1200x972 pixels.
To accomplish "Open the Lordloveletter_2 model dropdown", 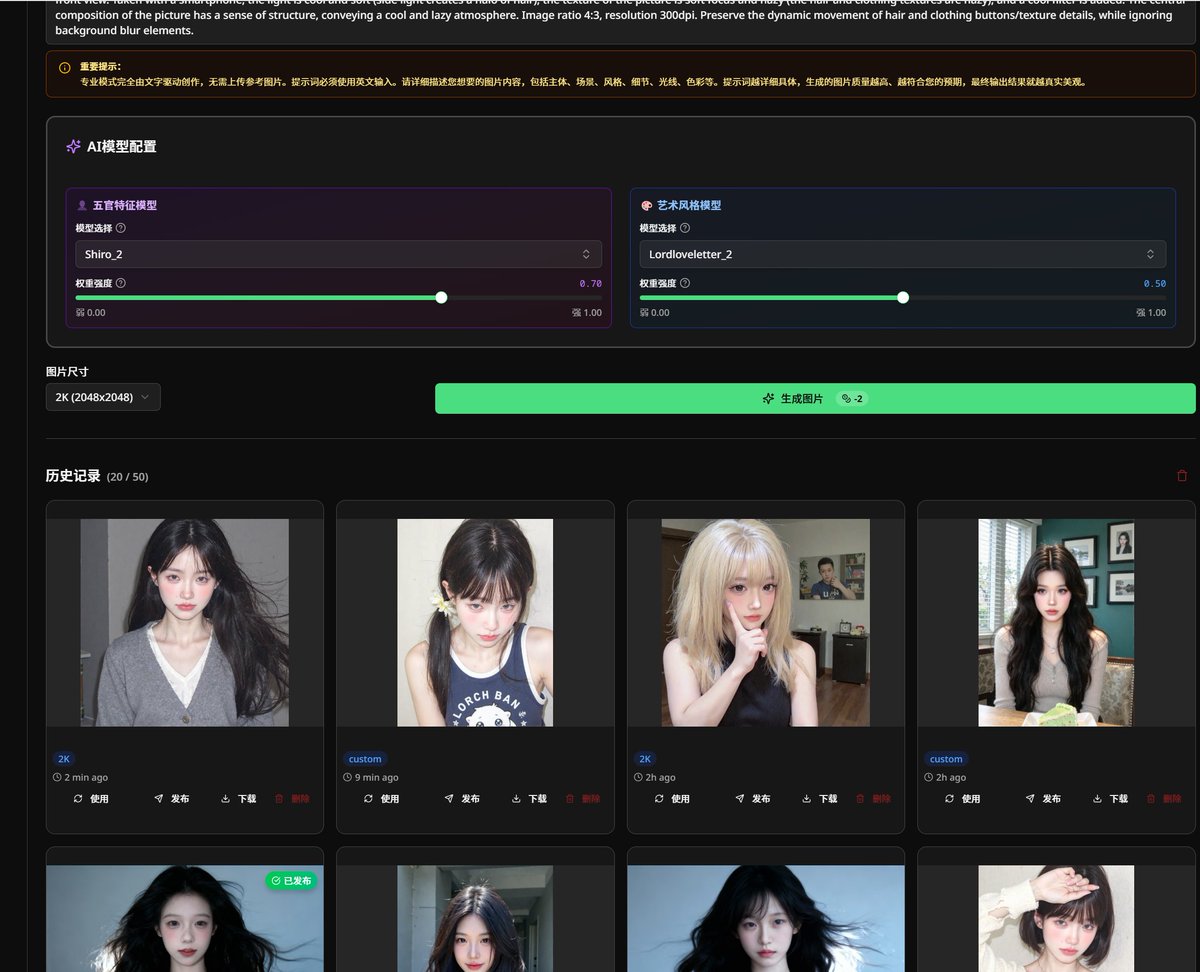I will 903,254.
